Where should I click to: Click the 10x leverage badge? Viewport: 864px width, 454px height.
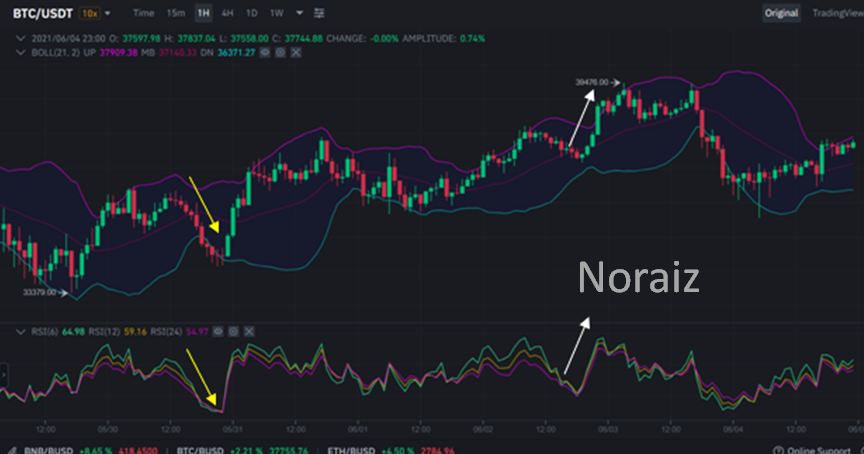(89, 13)
